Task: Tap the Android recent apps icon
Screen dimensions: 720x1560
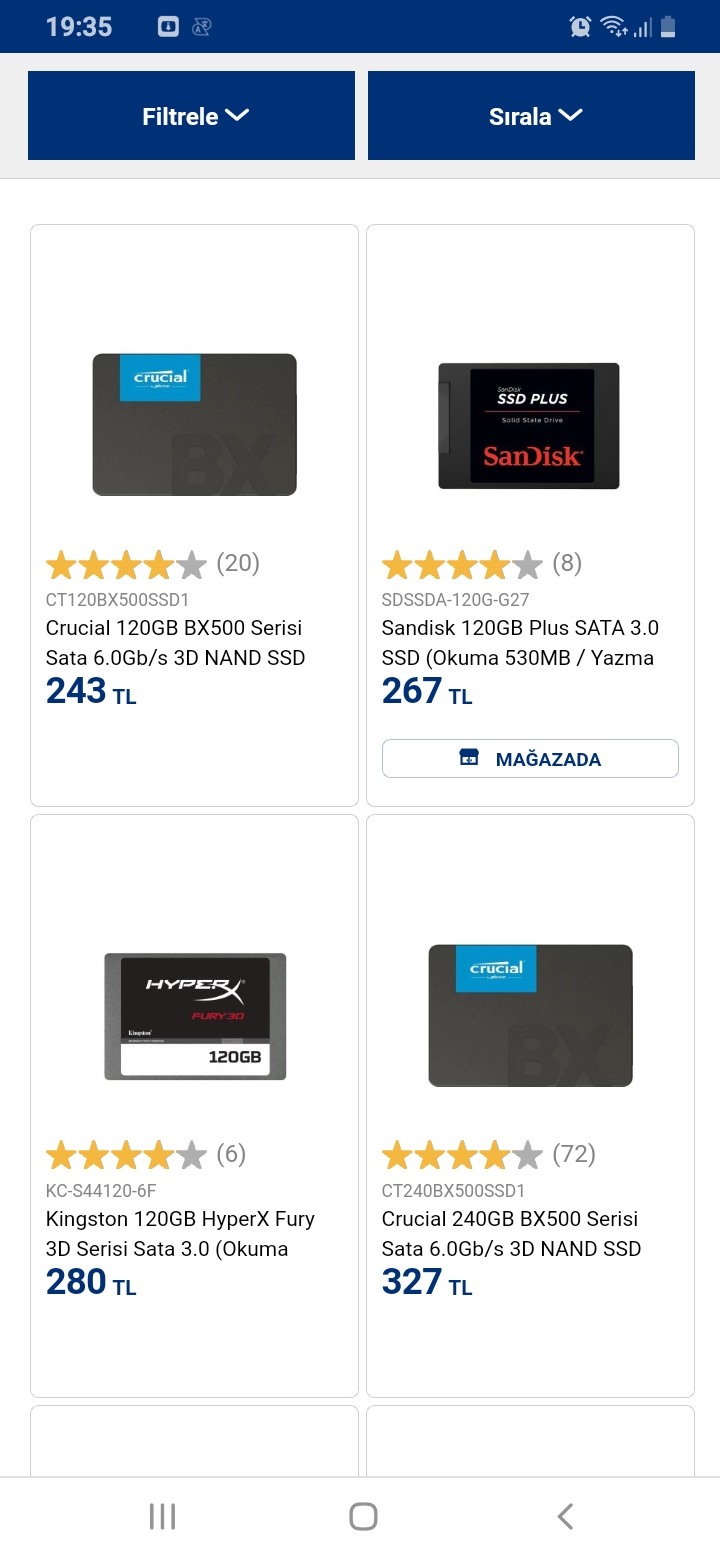Action: pyautogui.click(x=162, y=1517)
